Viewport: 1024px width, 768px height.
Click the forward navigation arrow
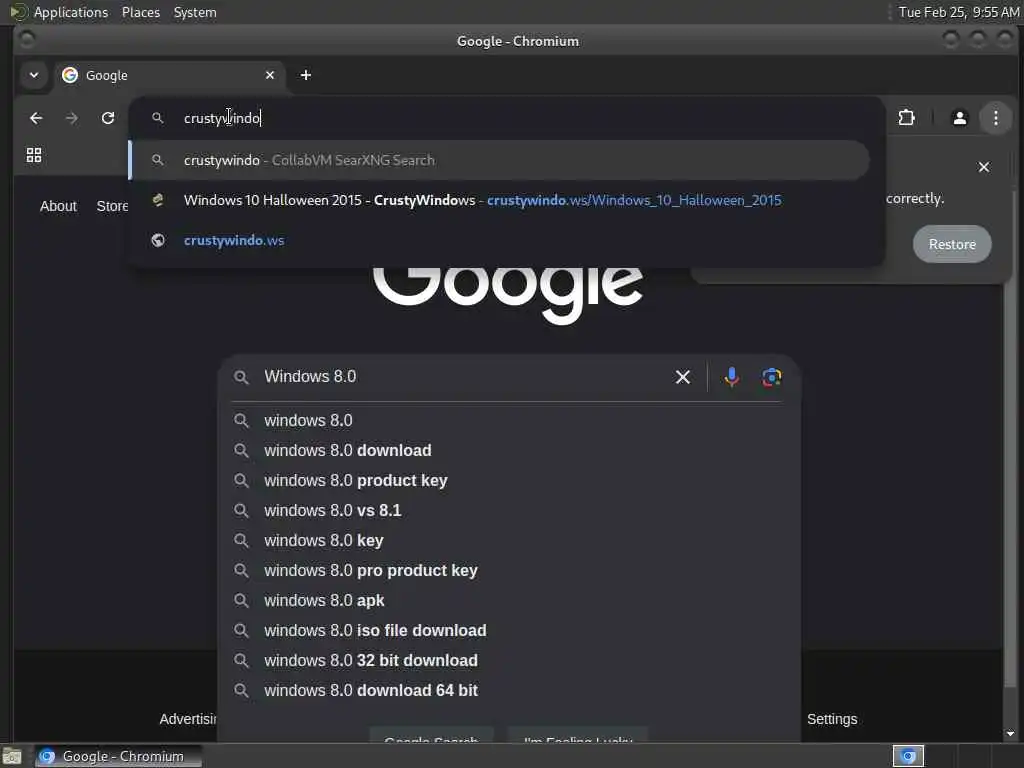tap(72, 118)
